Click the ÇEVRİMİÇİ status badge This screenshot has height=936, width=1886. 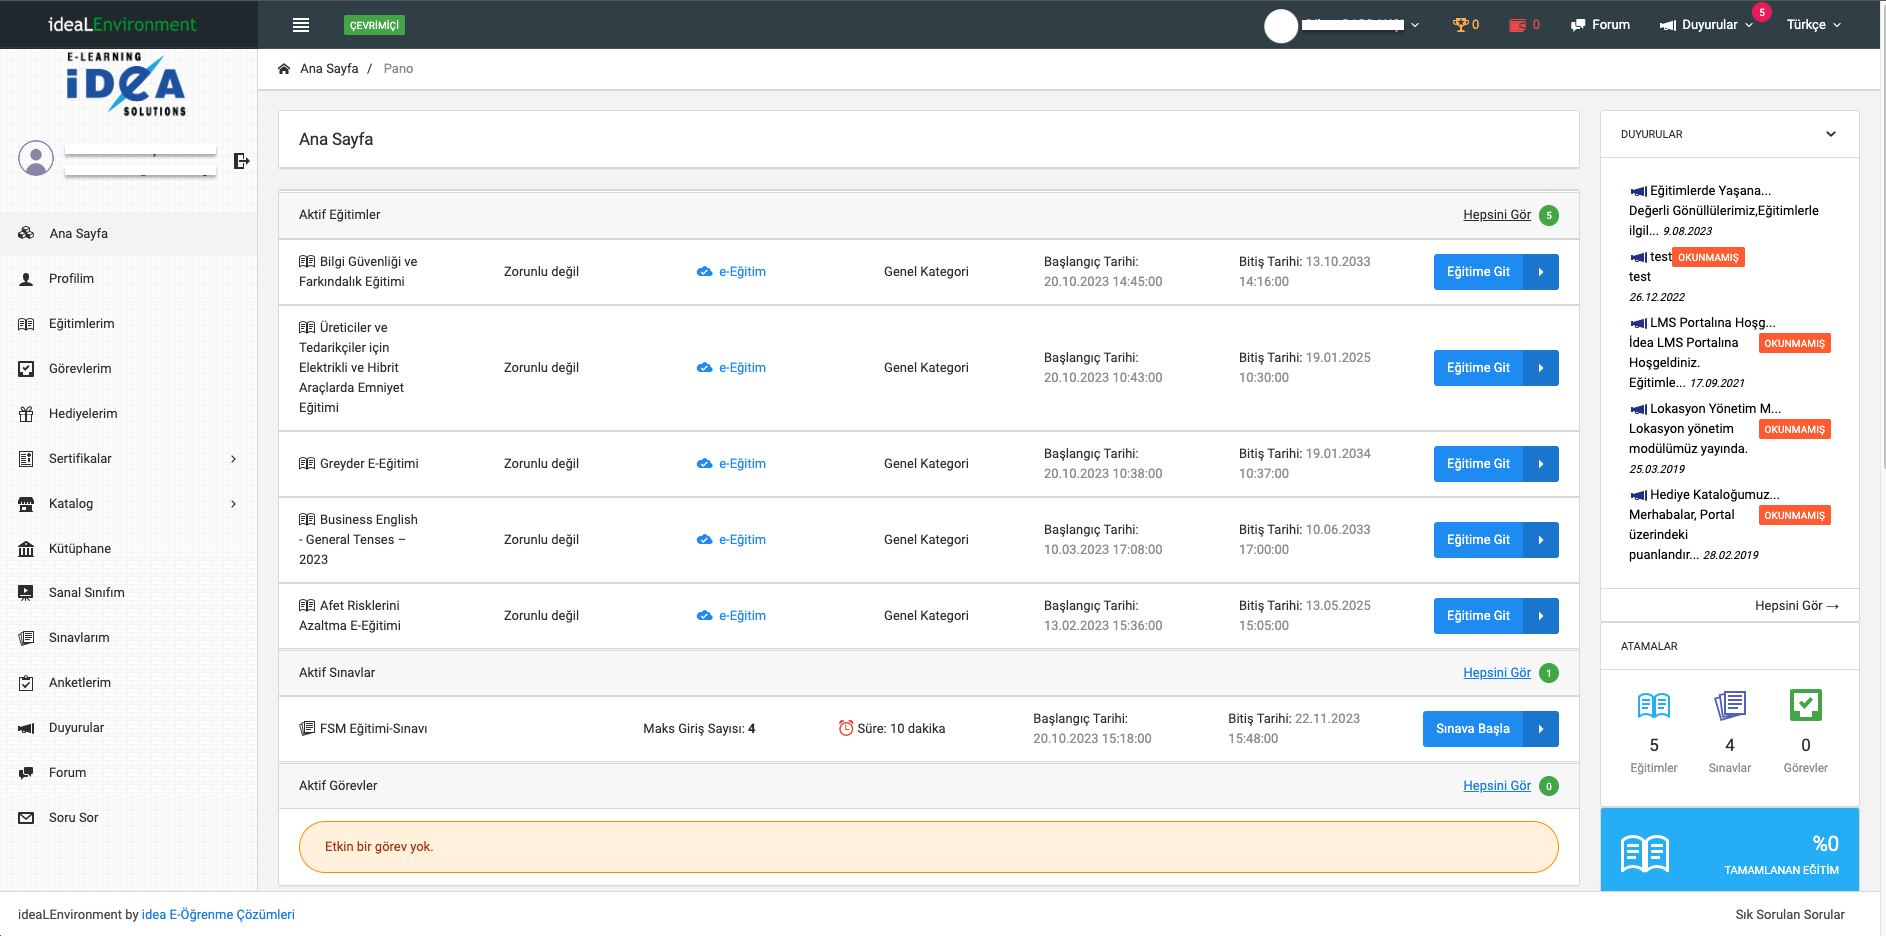tap(375, 25)
